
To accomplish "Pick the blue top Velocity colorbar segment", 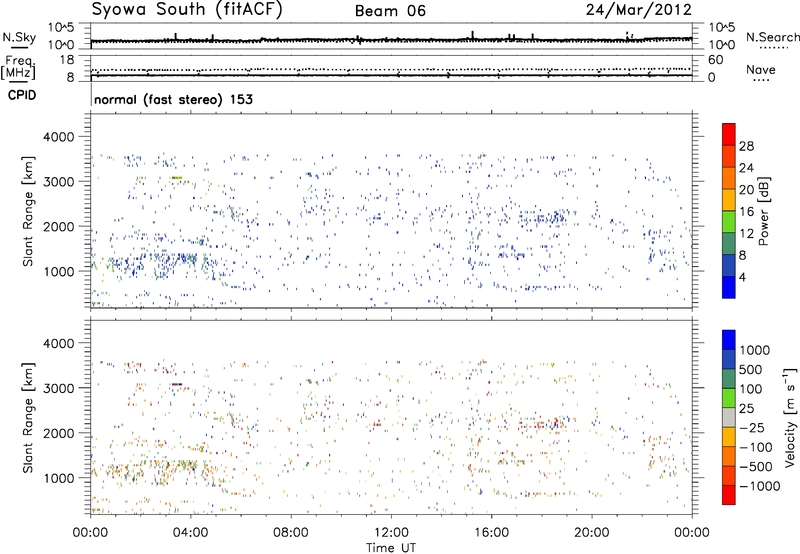I will [729, 339].
